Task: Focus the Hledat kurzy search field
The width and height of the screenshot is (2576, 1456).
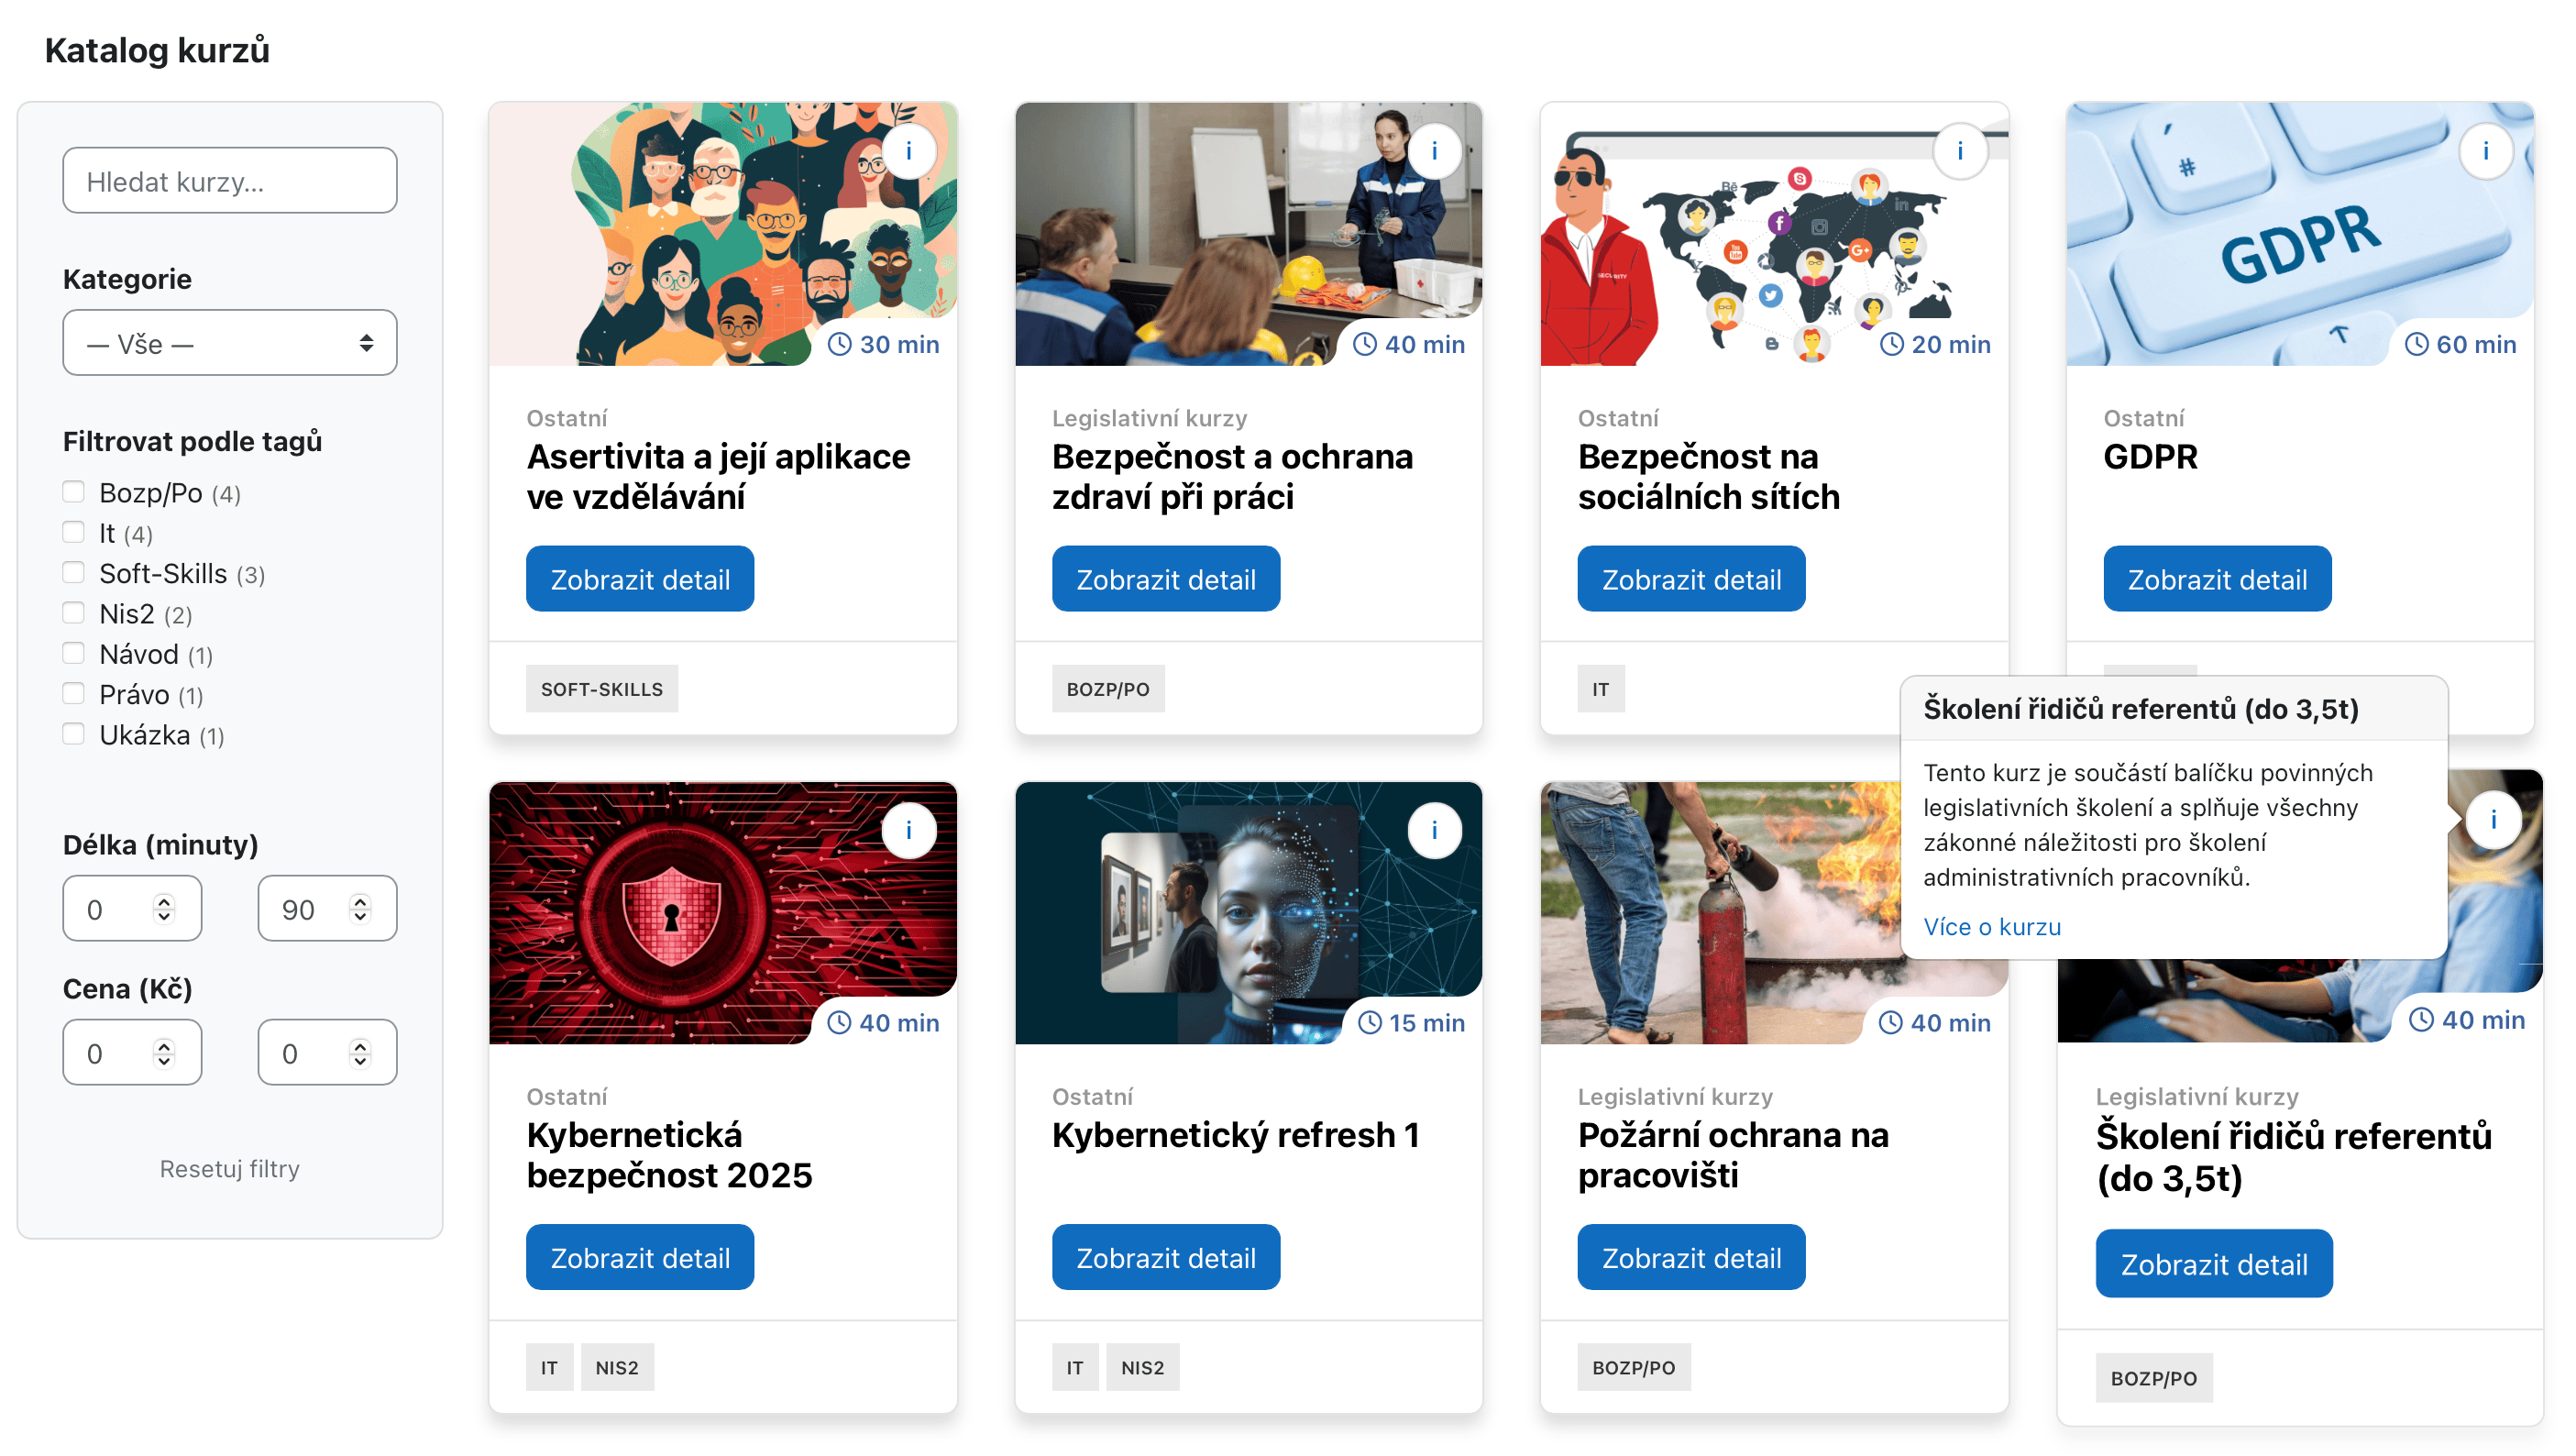Action: [230, 181]
